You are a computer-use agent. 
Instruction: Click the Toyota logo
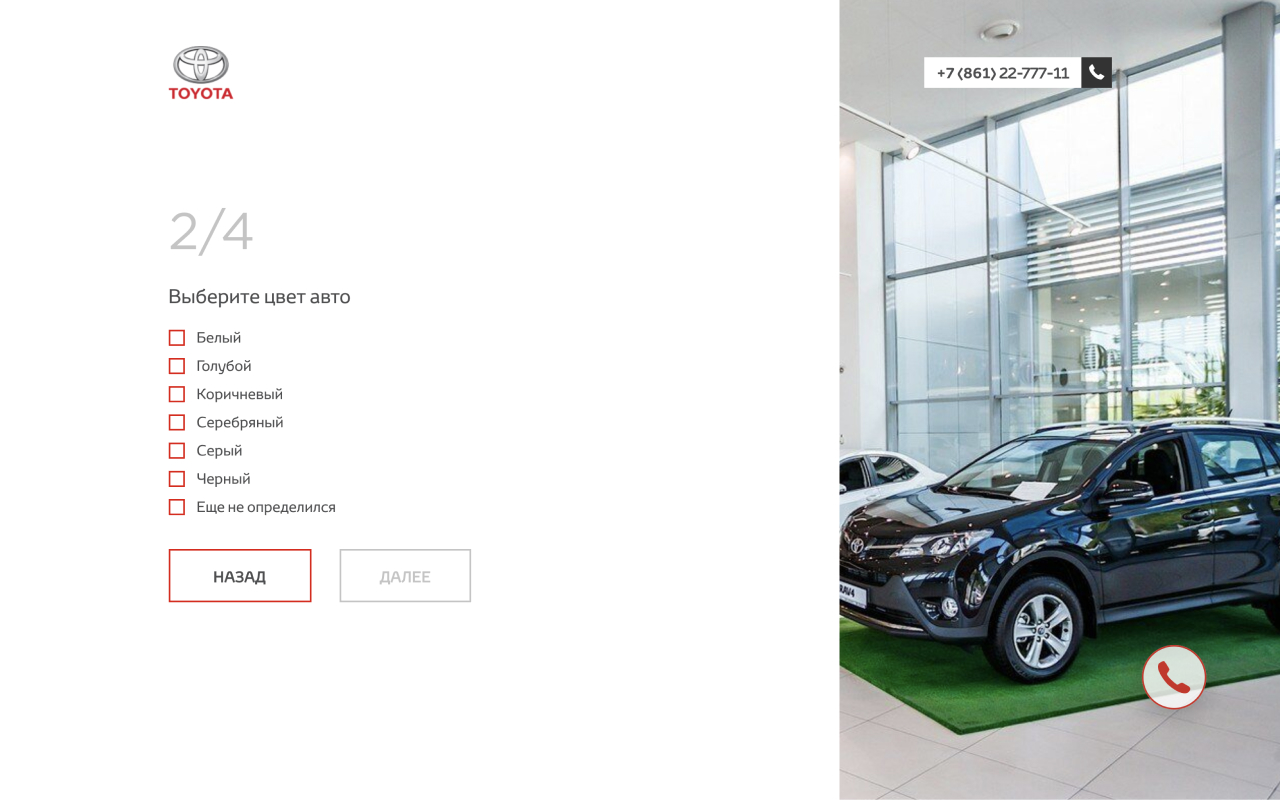[x=201, y=73]
